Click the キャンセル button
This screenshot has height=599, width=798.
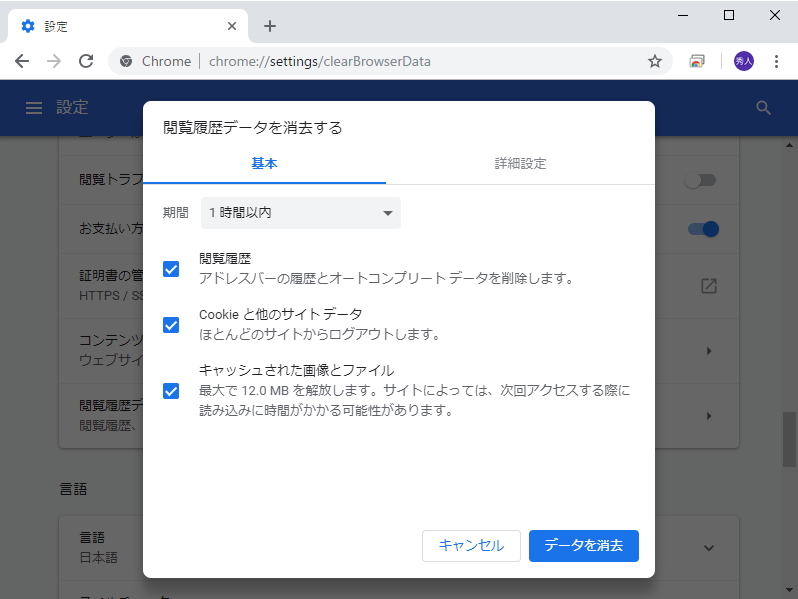pos(471,546)
